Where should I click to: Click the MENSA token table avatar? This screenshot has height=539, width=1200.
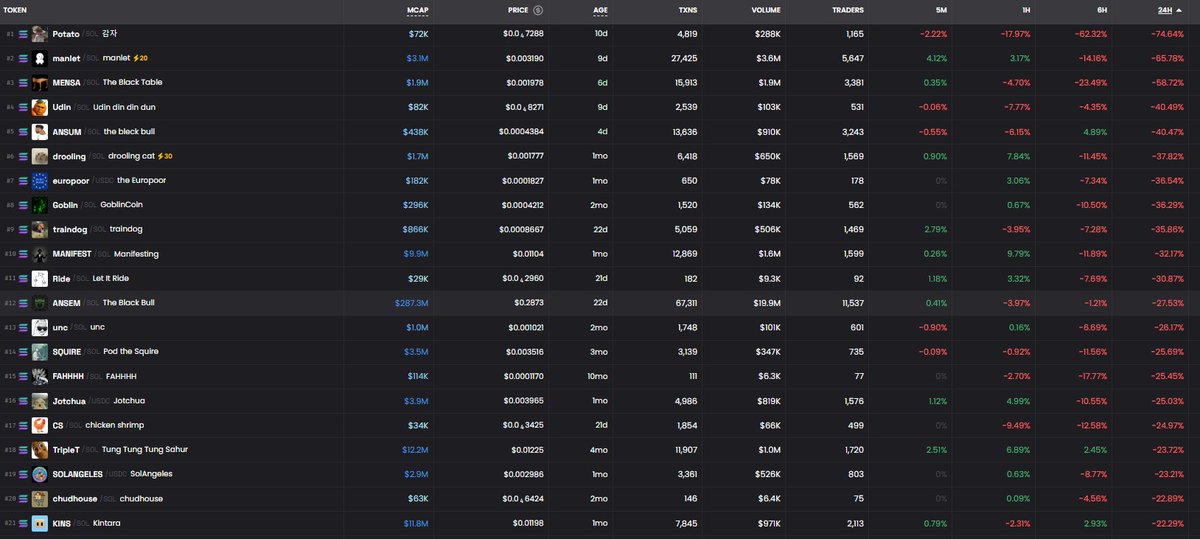[40, 83]
